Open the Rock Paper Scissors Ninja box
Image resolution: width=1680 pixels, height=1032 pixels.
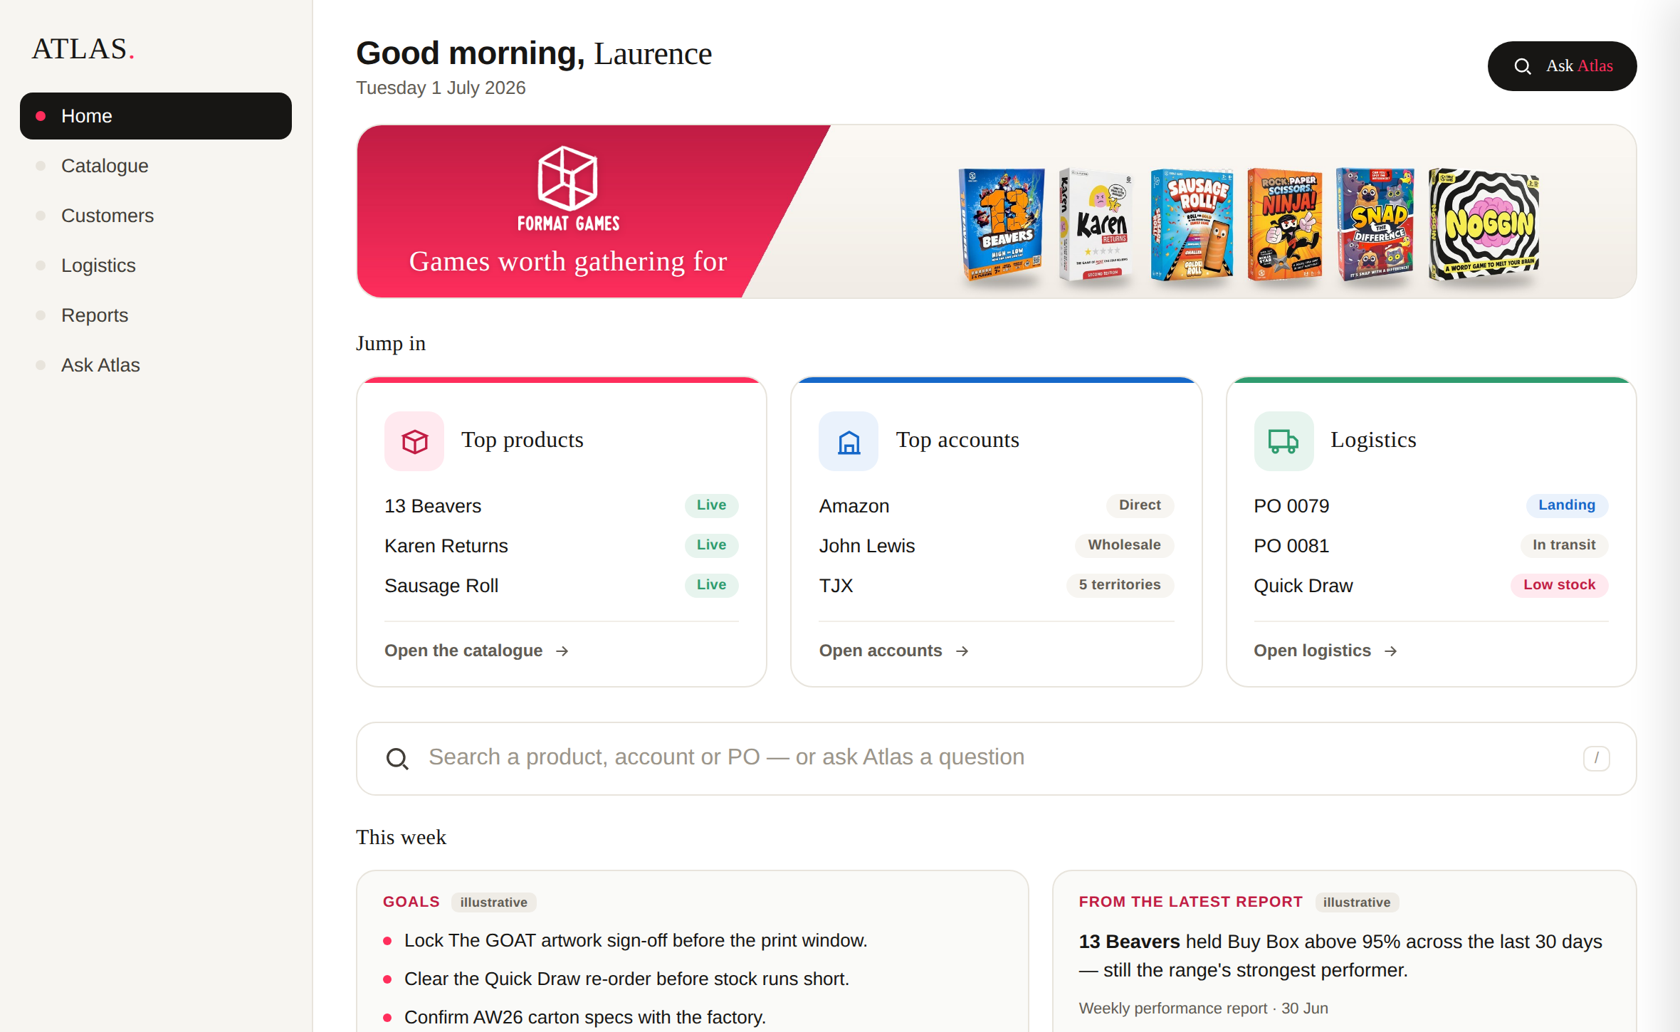pos(1284,224)
